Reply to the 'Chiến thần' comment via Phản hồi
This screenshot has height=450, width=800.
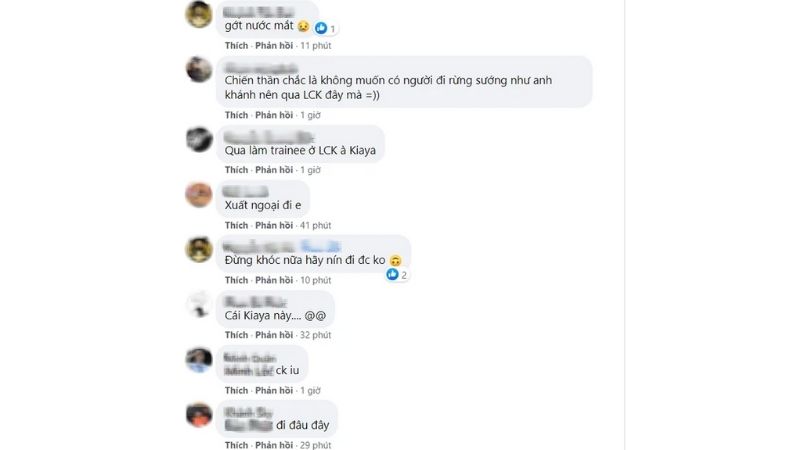[274, 115]
